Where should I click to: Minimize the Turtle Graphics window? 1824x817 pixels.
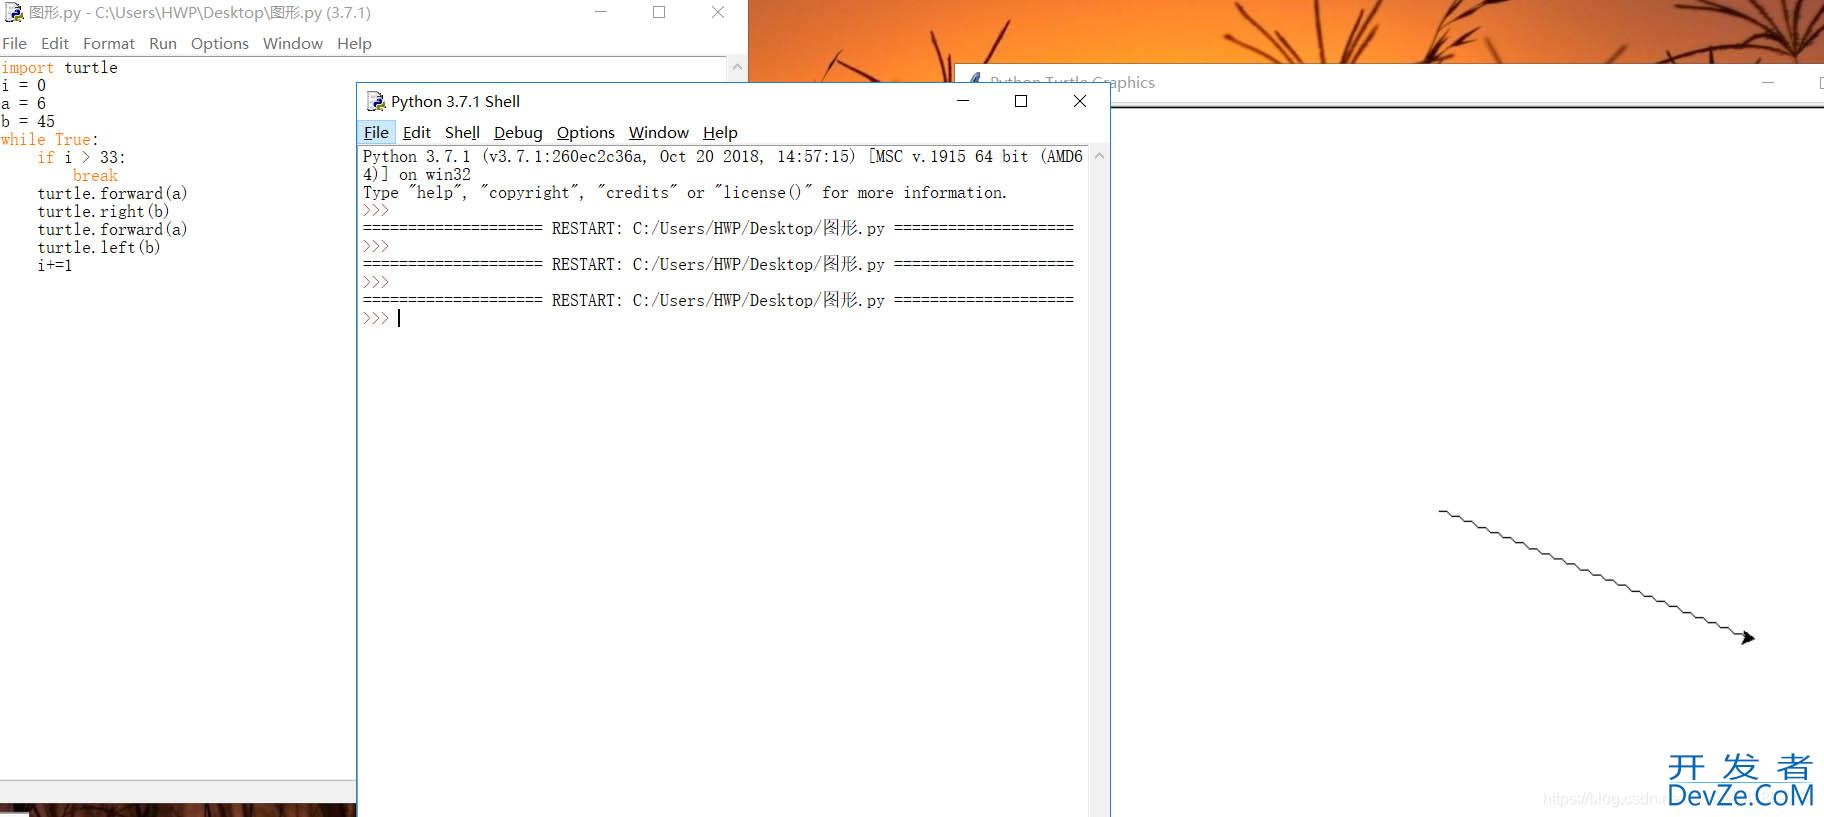point(1768,82)
